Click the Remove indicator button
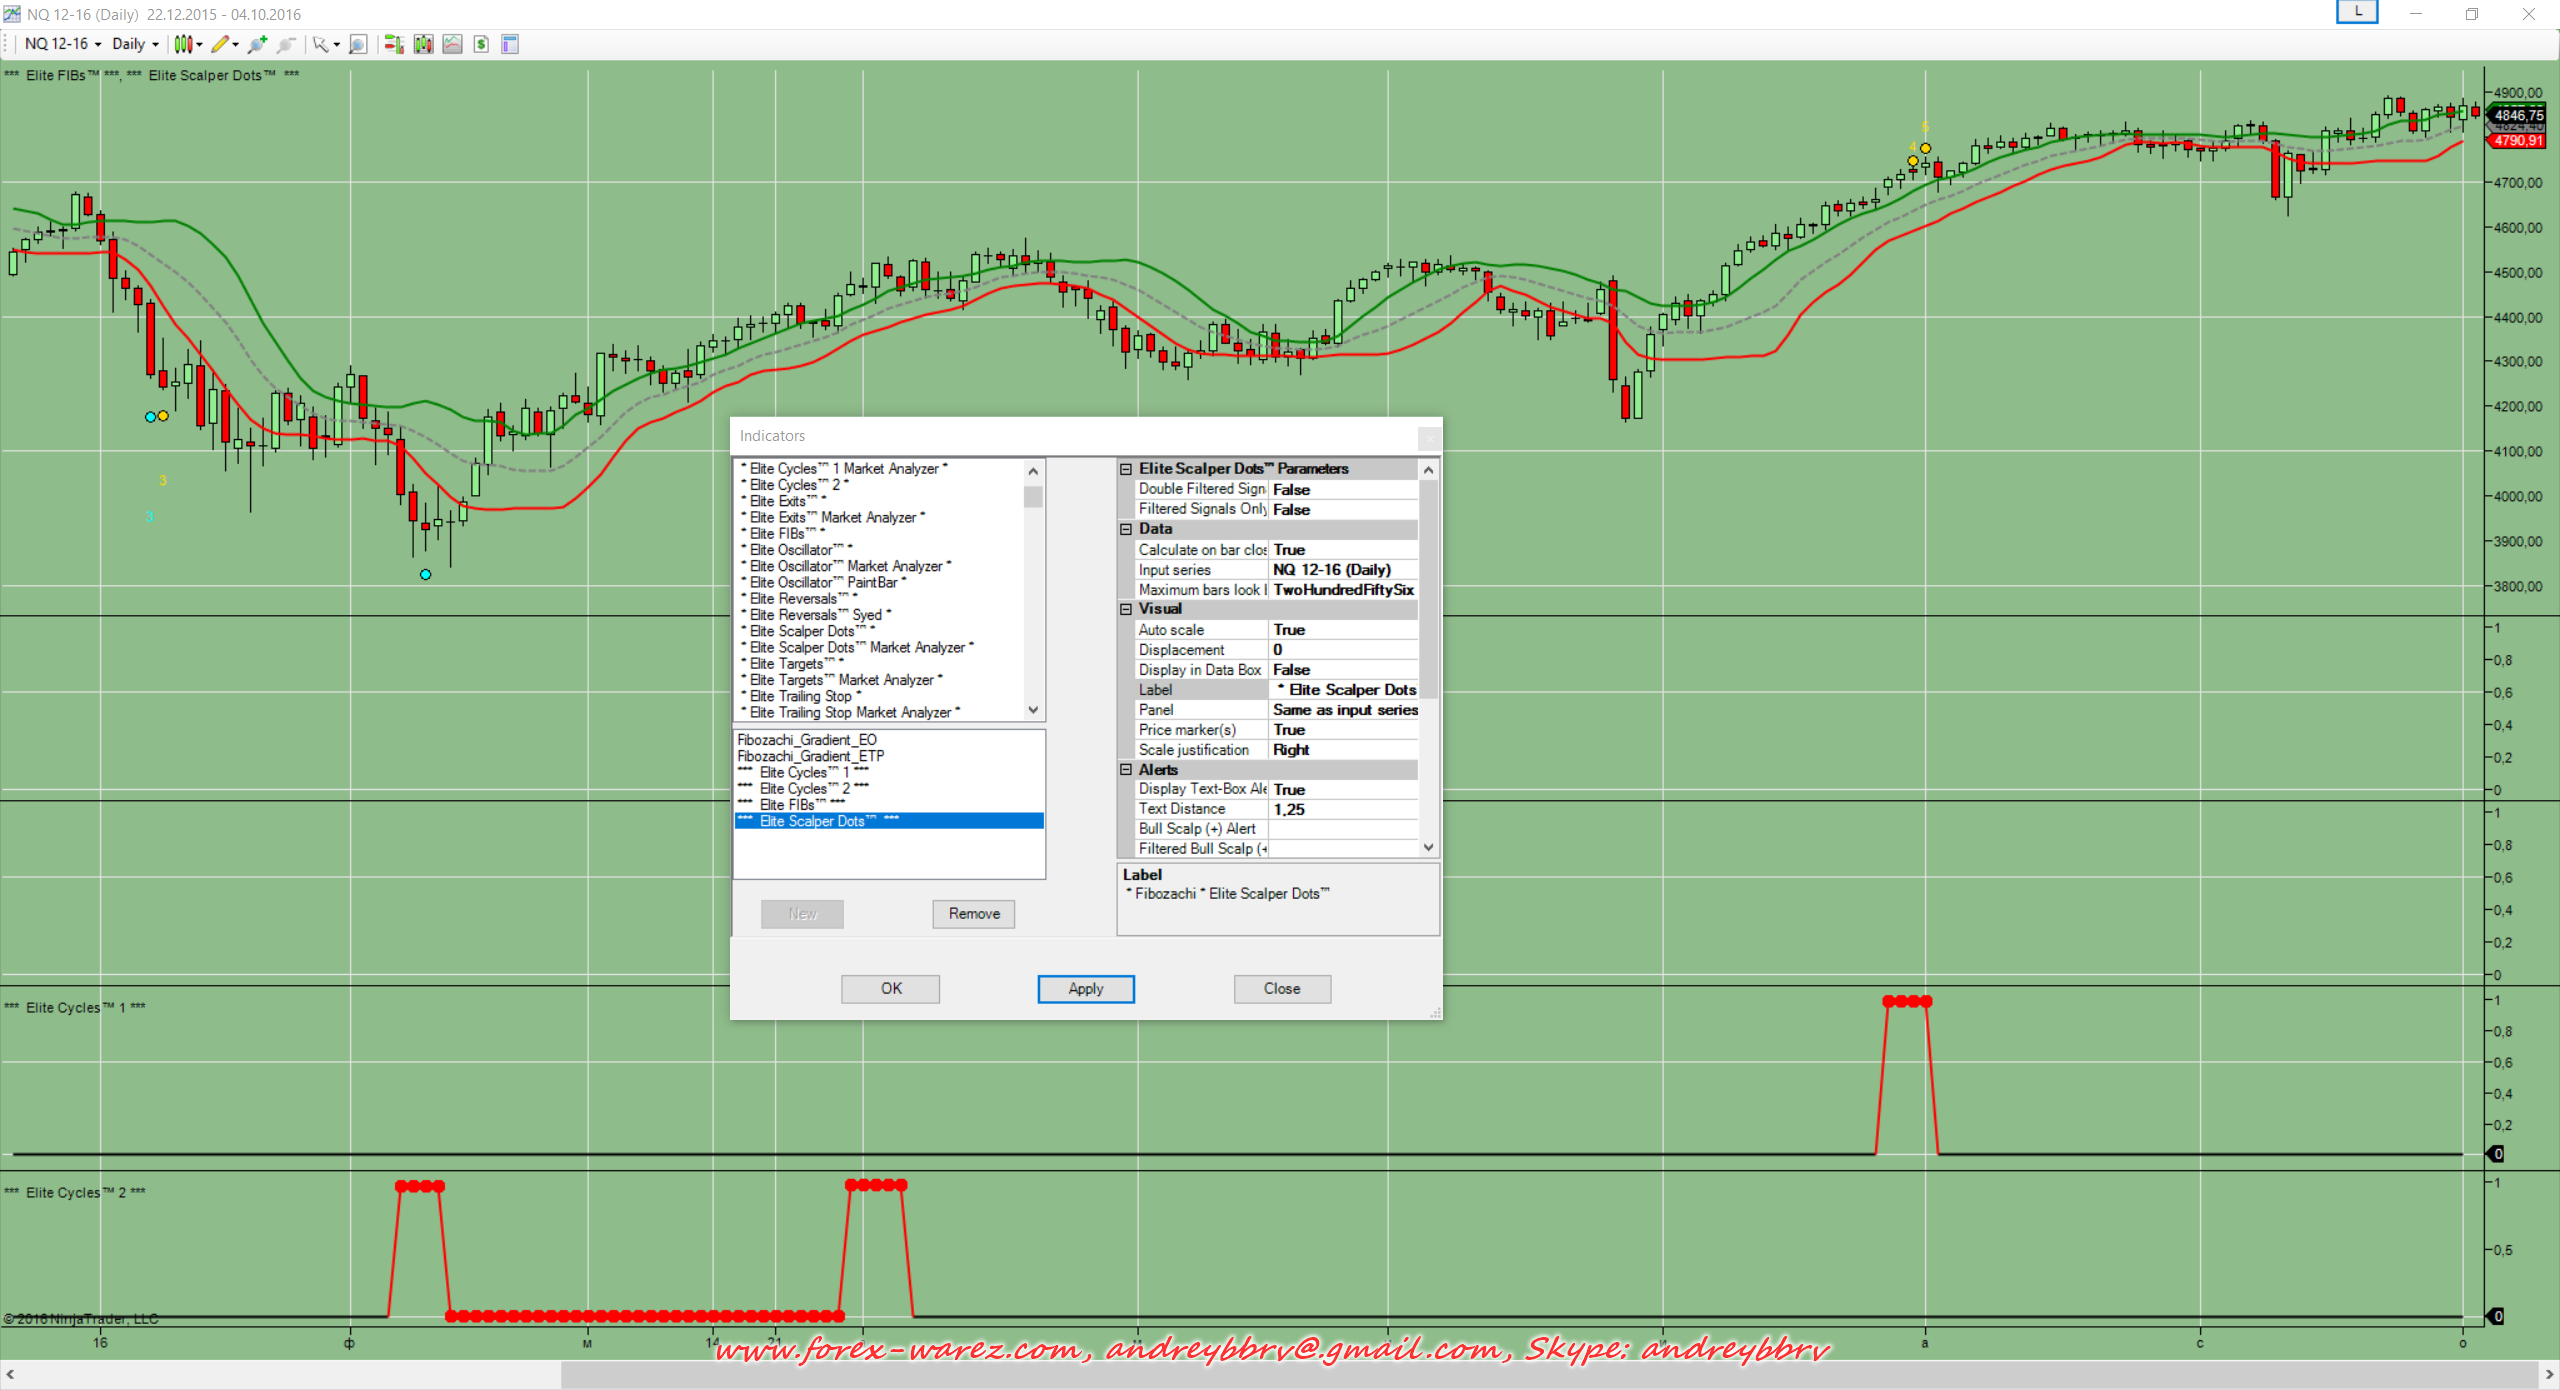The height and width of the screenshot is (1390, 2560). click(973, 914)
